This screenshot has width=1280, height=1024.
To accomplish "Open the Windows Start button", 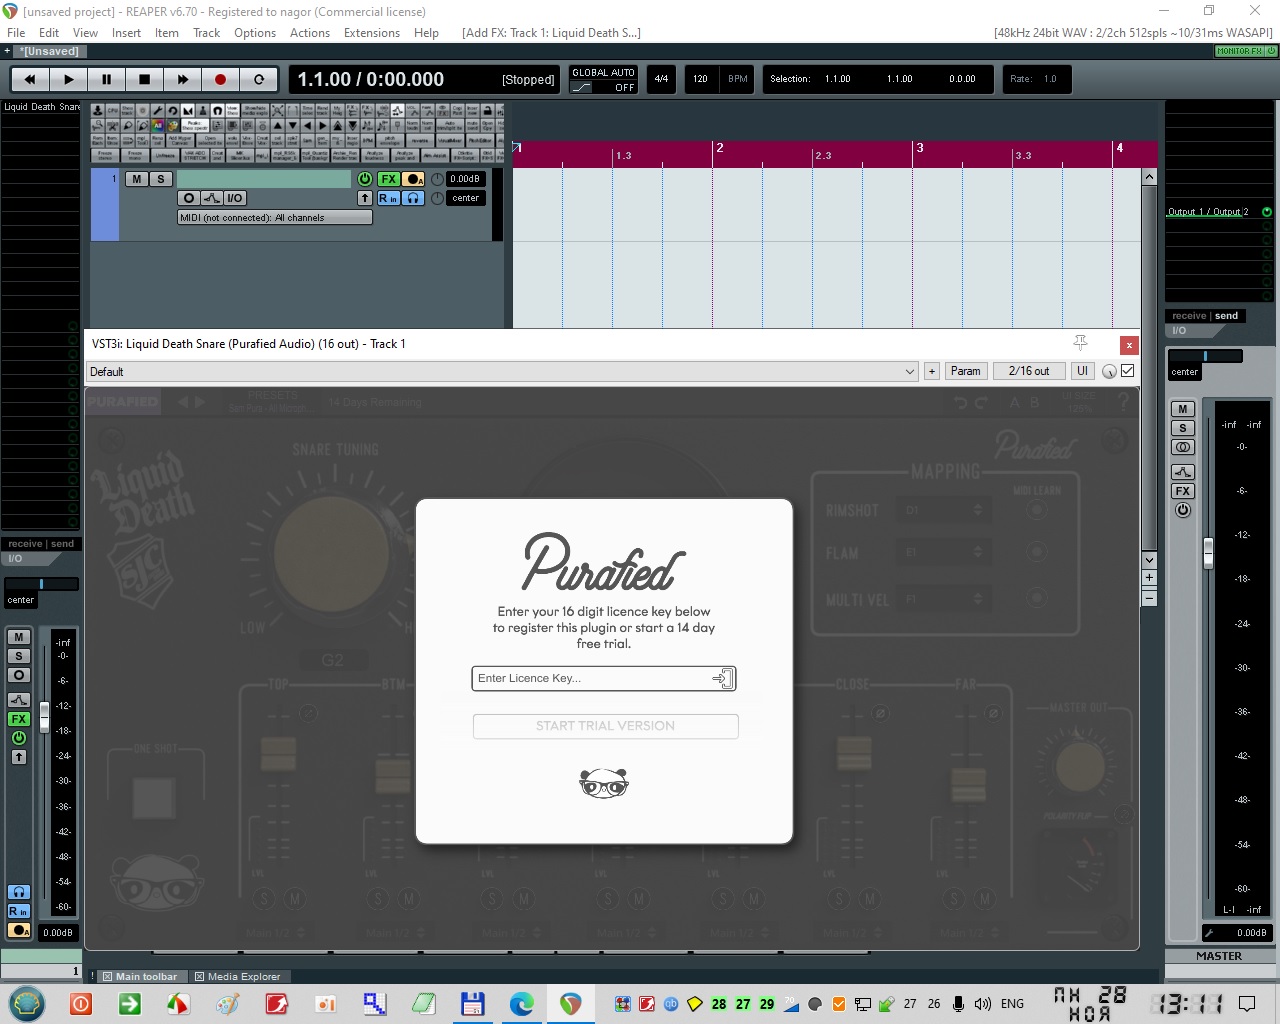I will pos(27,1003).
